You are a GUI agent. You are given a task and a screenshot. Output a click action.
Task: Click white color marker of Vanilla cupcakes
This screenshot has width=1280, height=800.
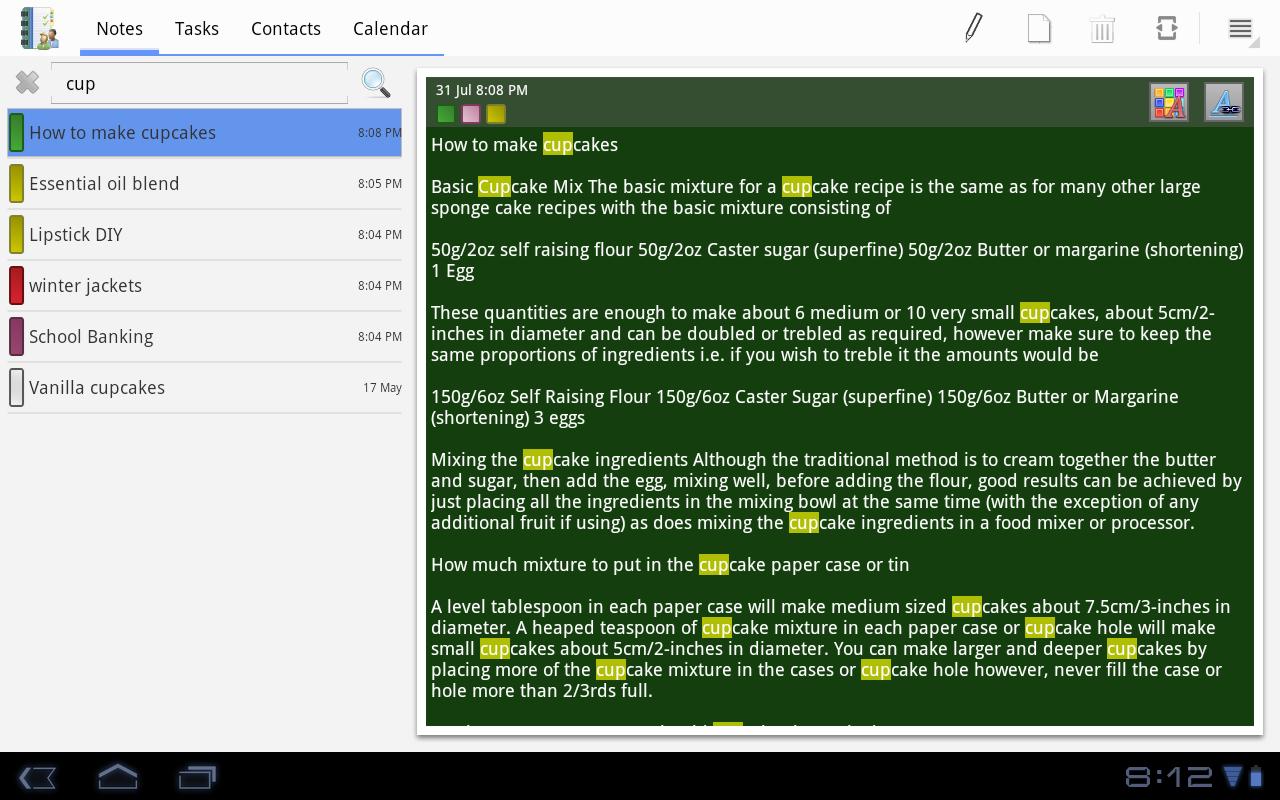click(16, 387)
